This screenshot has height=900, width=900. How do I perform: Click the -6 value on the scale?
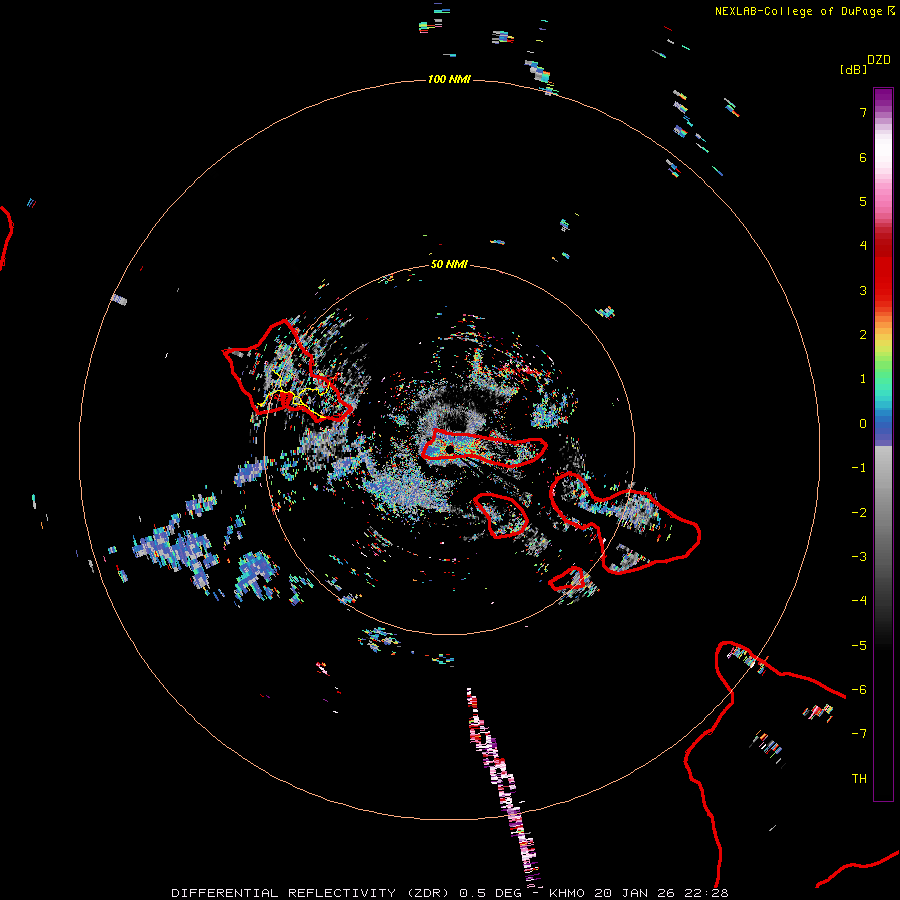[x=859, y=690]
